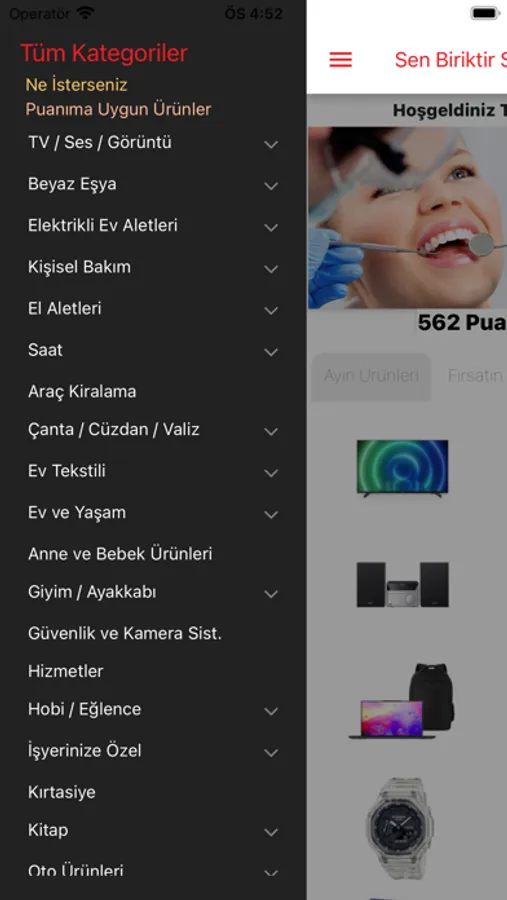Open the television product thumbnail

pyautogui.click(x=402, y=468)
